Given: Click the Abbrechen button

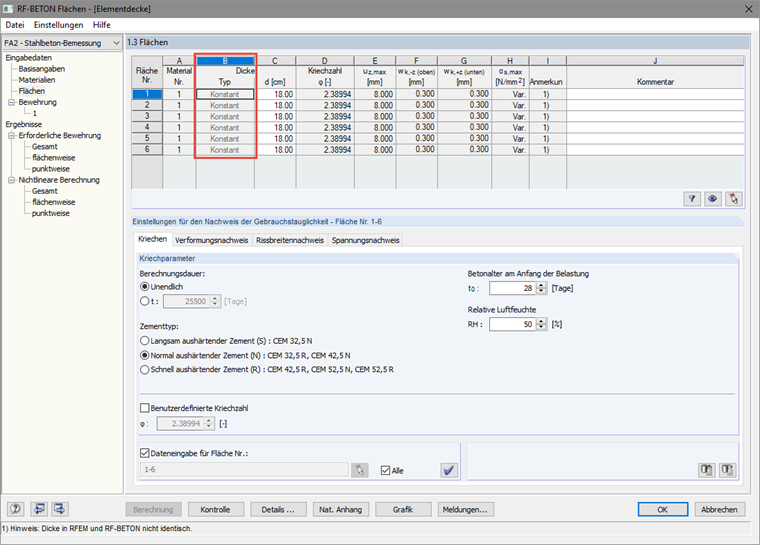Looking at the screenshot, I should tap(719, 510).
